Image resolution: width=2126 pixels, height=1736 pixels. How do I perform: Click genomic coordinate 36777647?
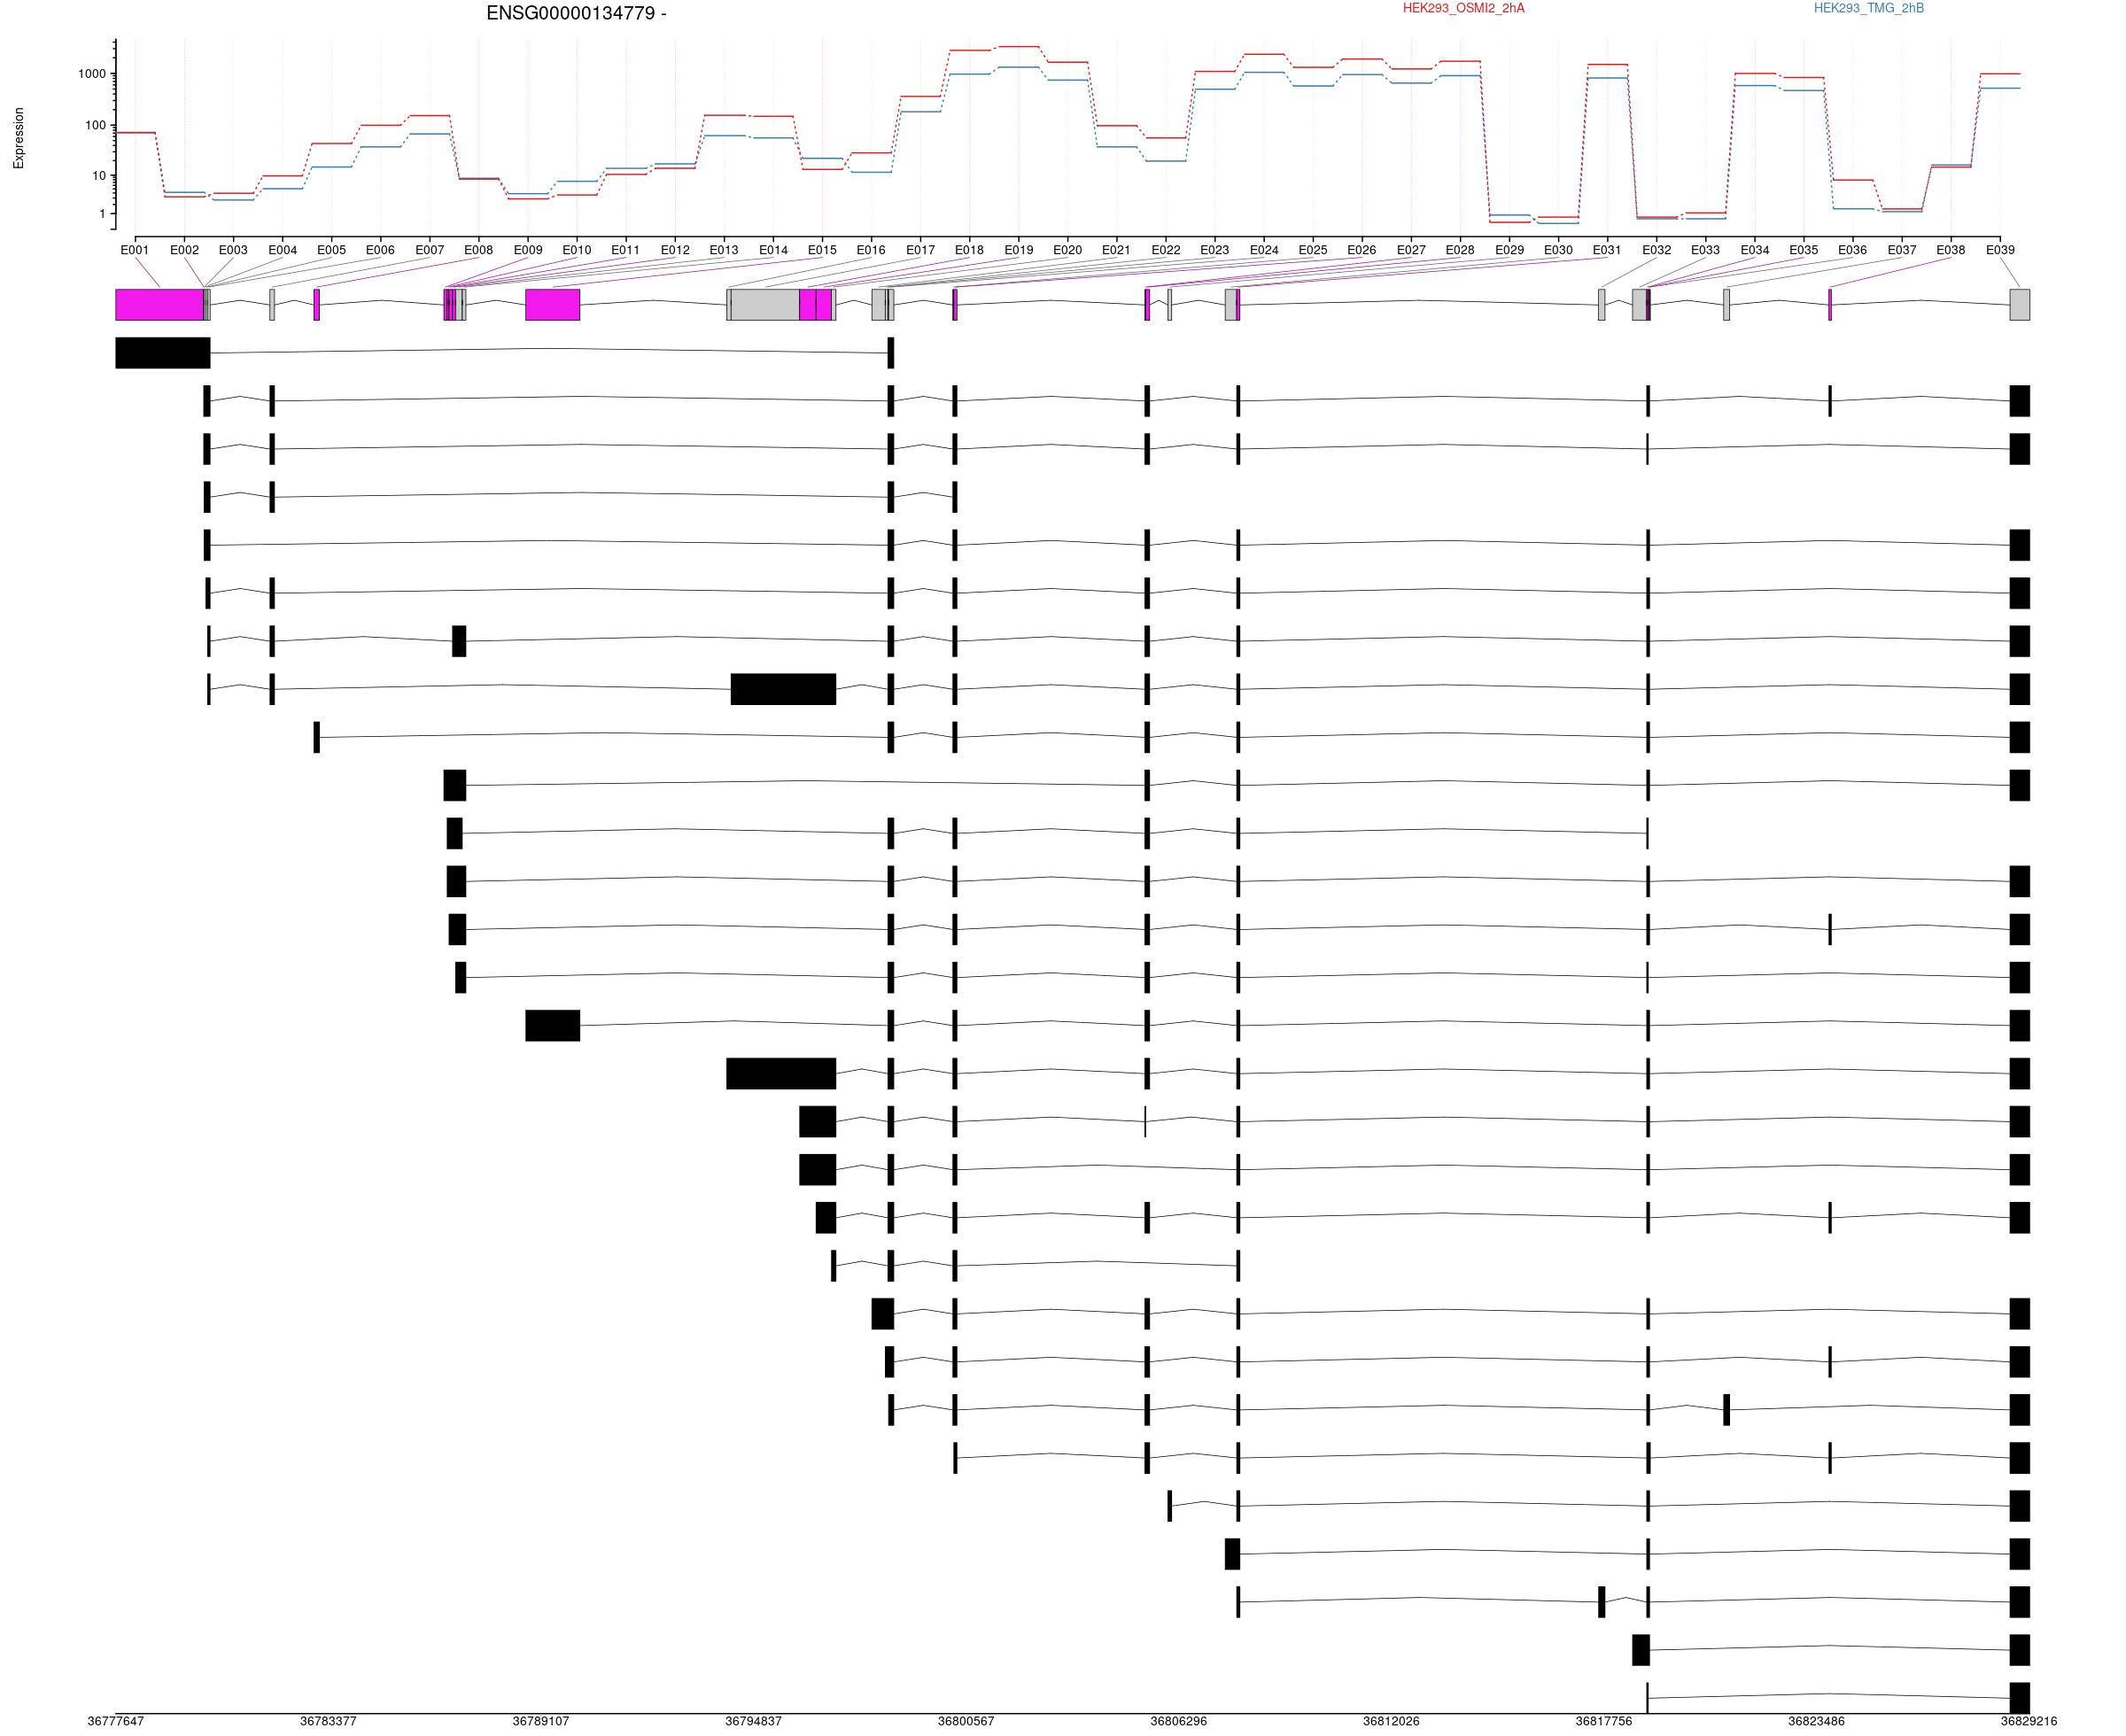pyautogui.click(x=116, y=1722)
